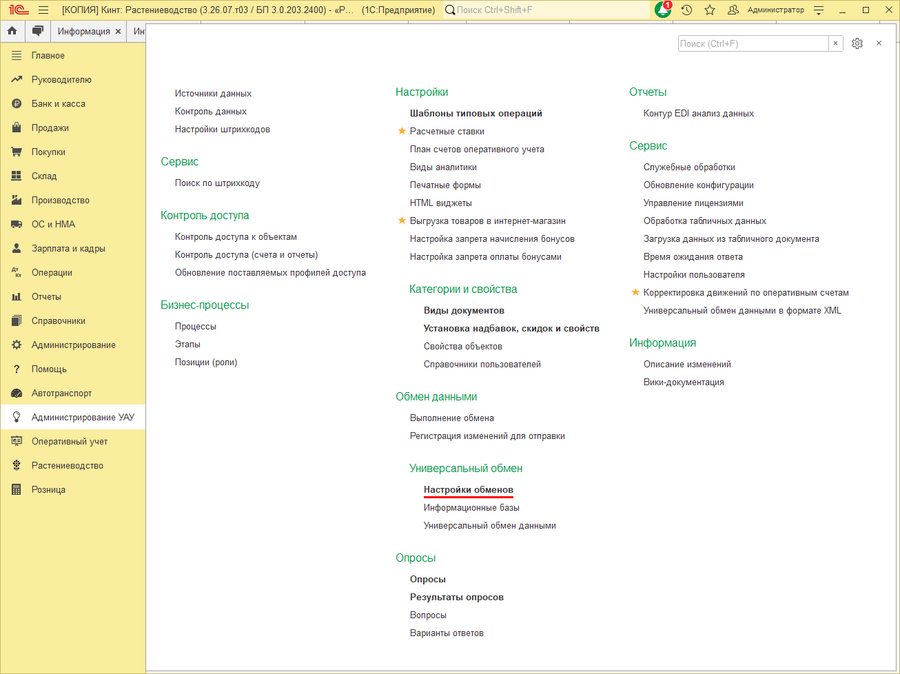Toggle favorite star beside Расчетные ставки
Screen dimensions: 900x674
coord(402,131)
